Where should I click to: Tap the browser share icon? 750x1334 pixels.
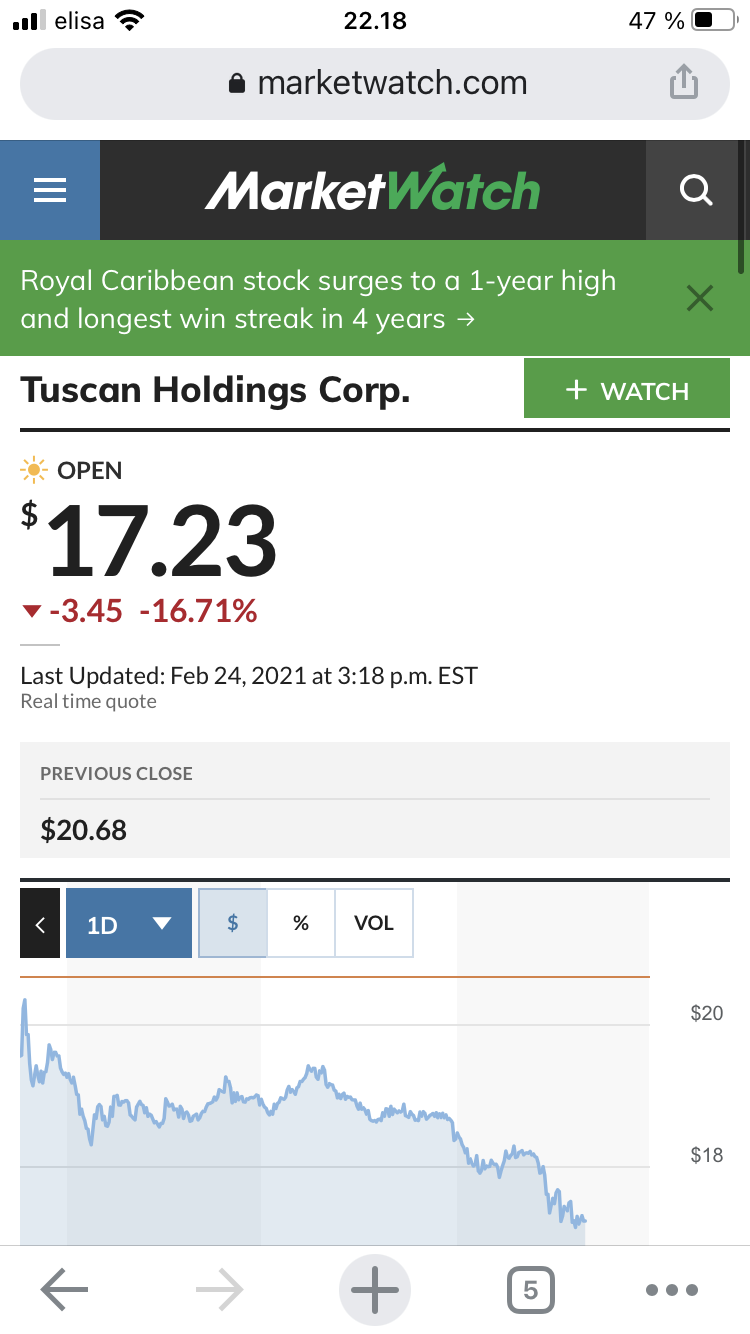[x=683, y=83]
